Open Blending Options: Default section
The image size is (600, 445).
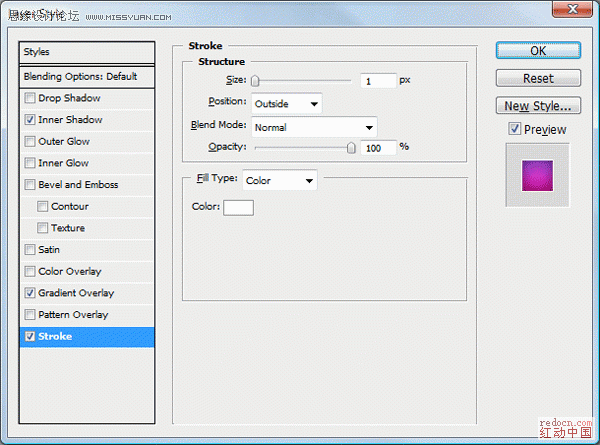(87, 77)
